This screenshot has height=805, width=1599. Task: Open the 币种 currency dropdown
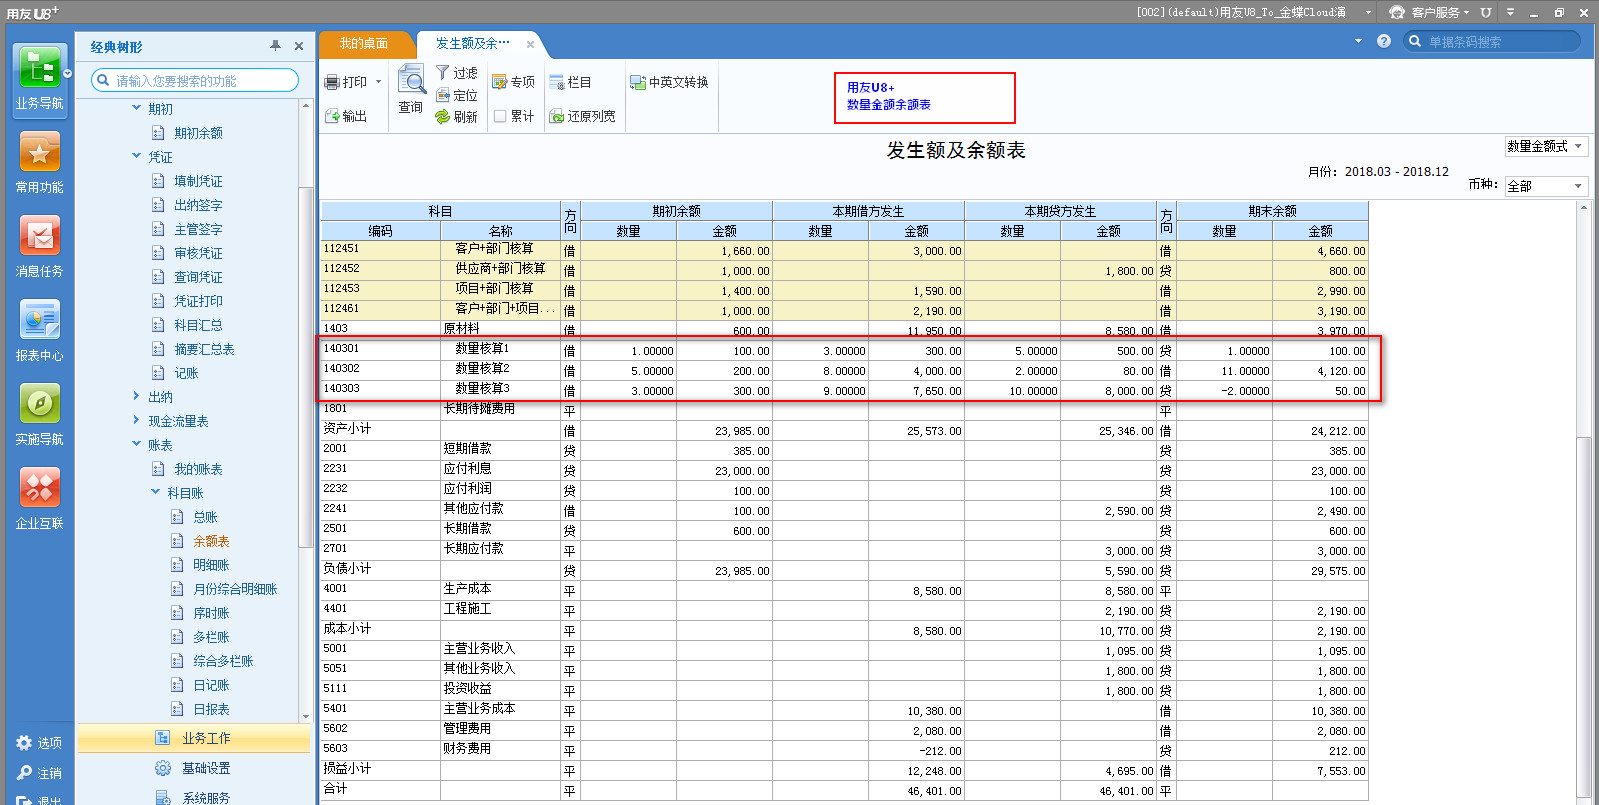coord(1545,186)
